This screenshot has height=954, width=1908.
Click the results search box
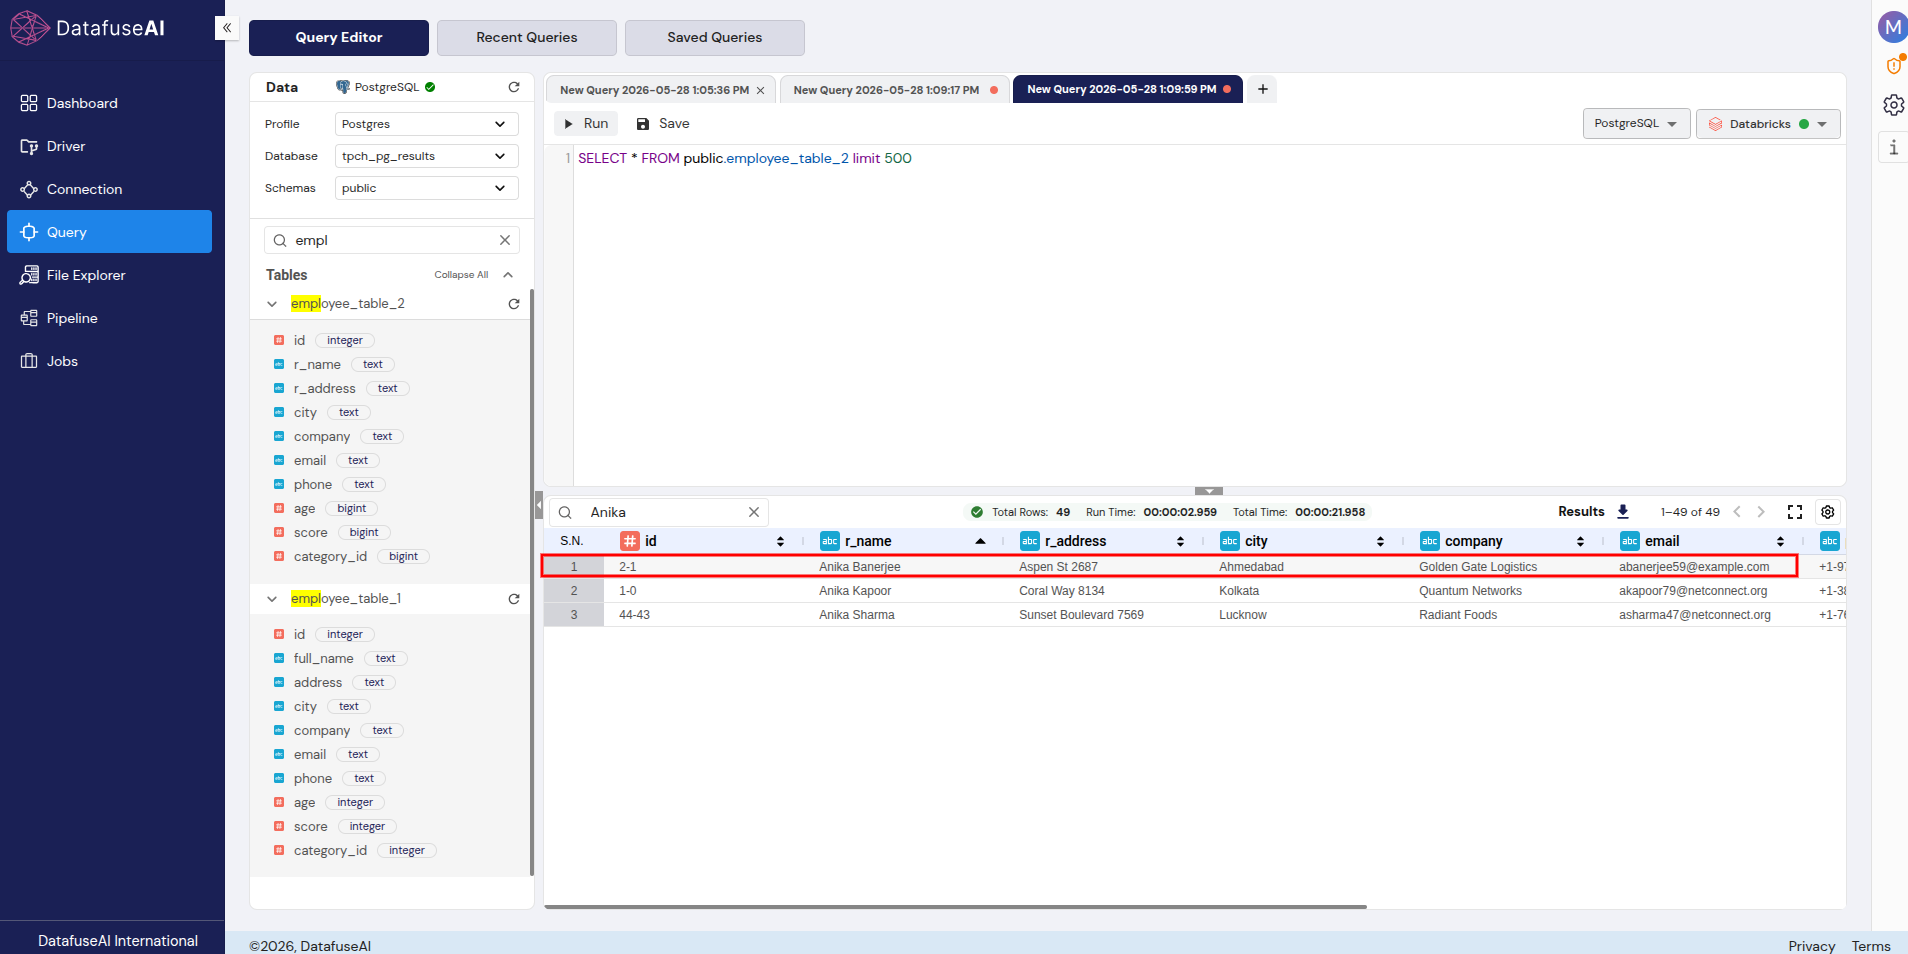tap(660, 512)
